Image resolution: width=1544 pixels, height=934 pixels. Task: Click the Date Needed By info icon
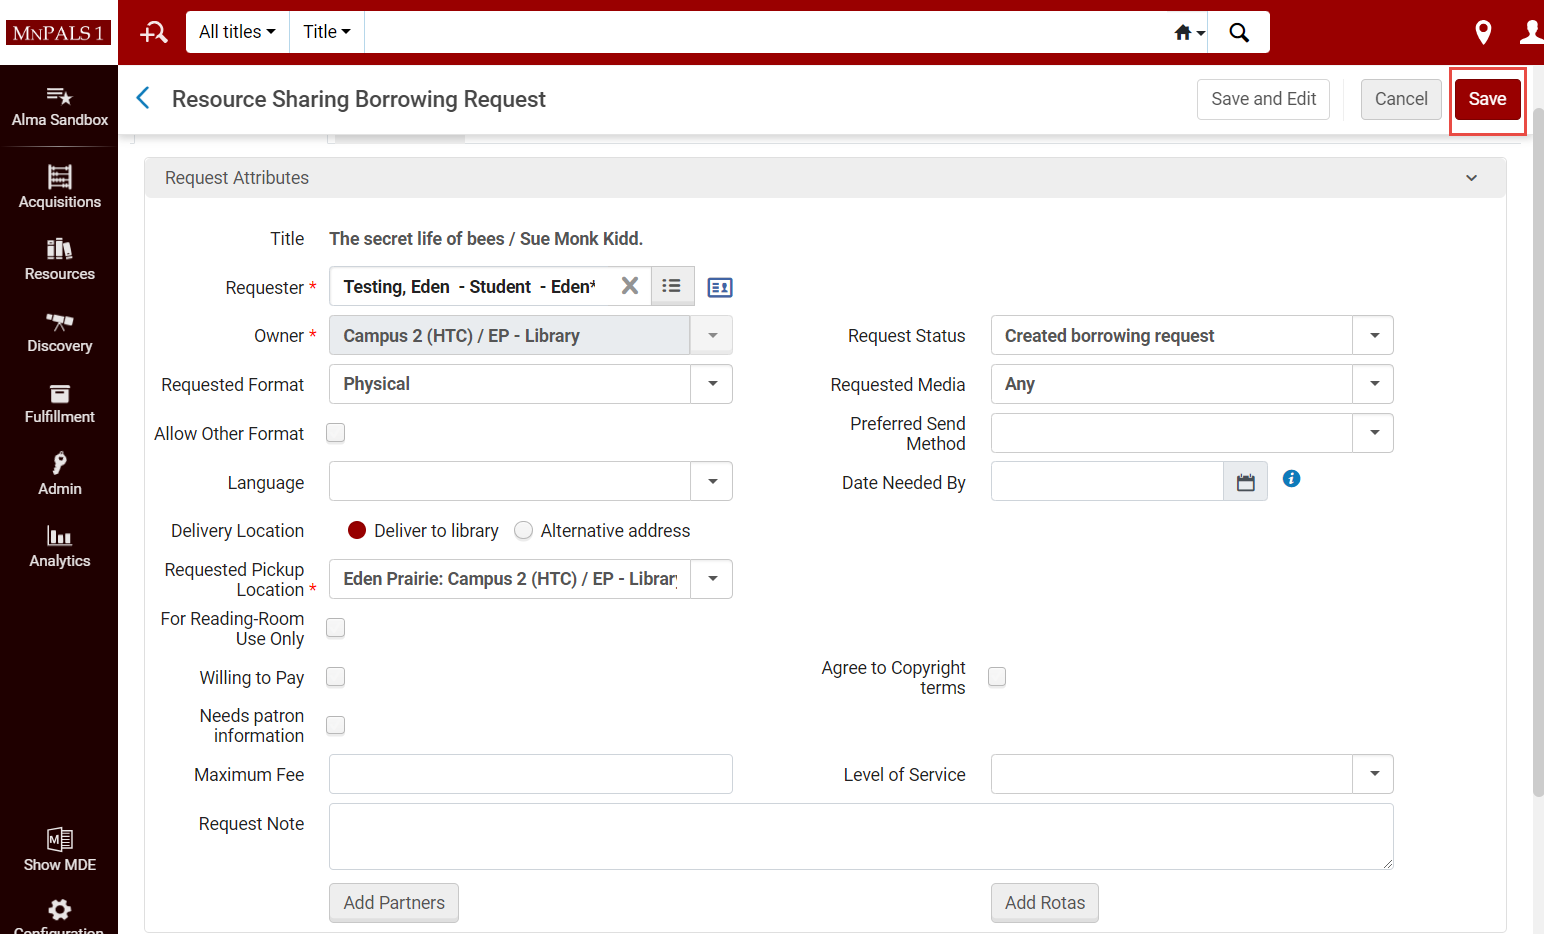(1292, 479)
